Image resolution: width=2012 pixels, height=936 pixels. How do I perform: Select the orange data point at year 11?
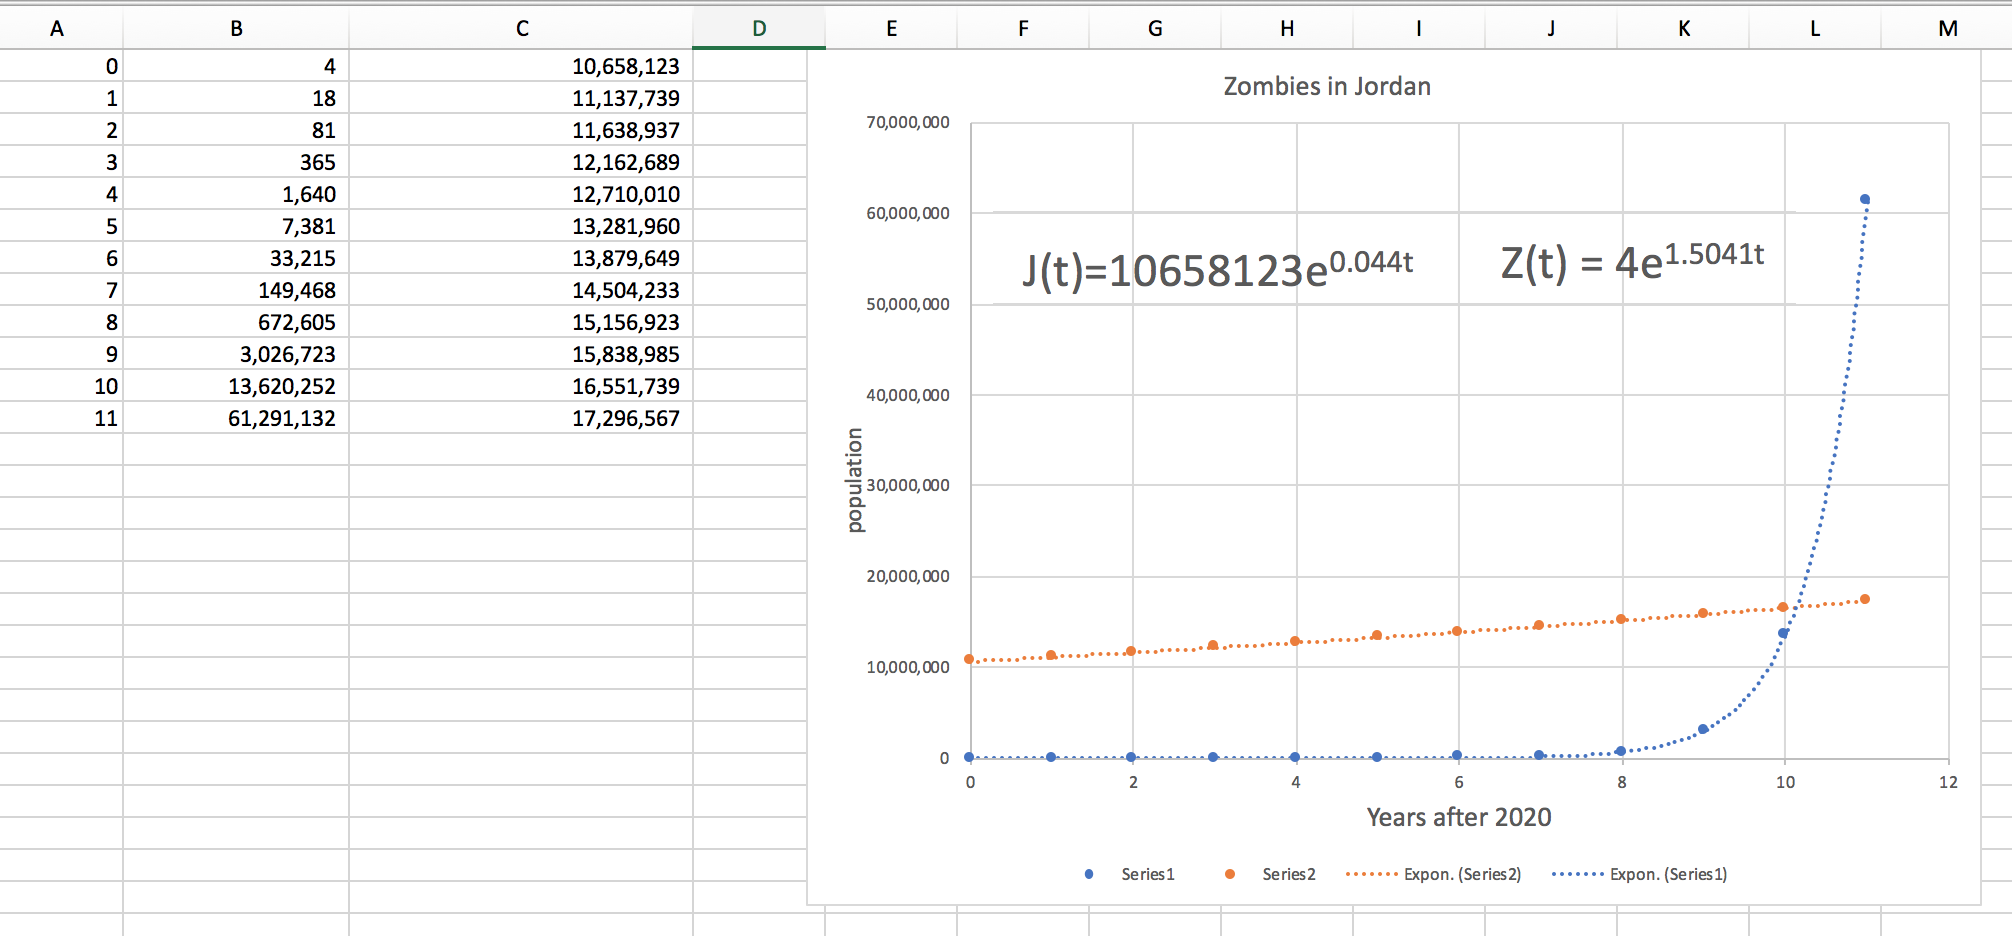click(1865, 599)
